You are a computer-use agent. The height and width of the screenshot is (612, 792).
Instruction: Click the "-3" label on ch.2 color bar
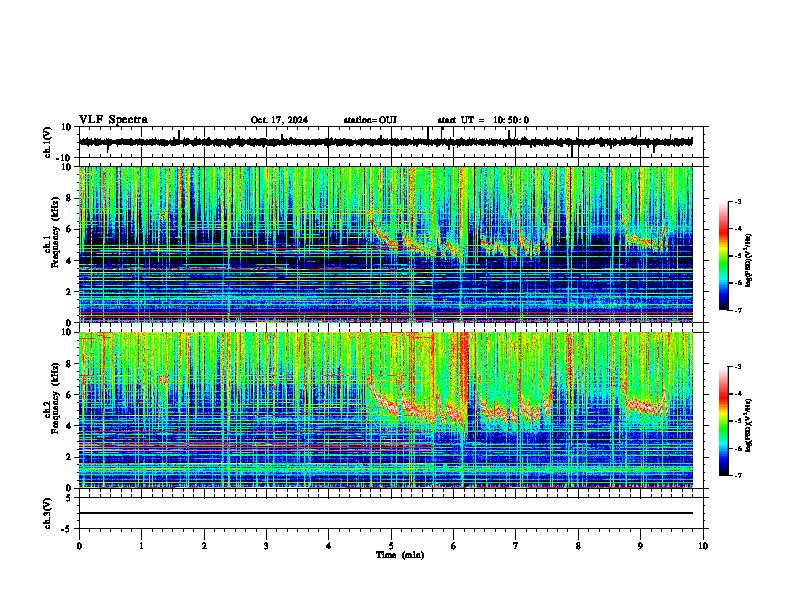click(x=737, y=367)
